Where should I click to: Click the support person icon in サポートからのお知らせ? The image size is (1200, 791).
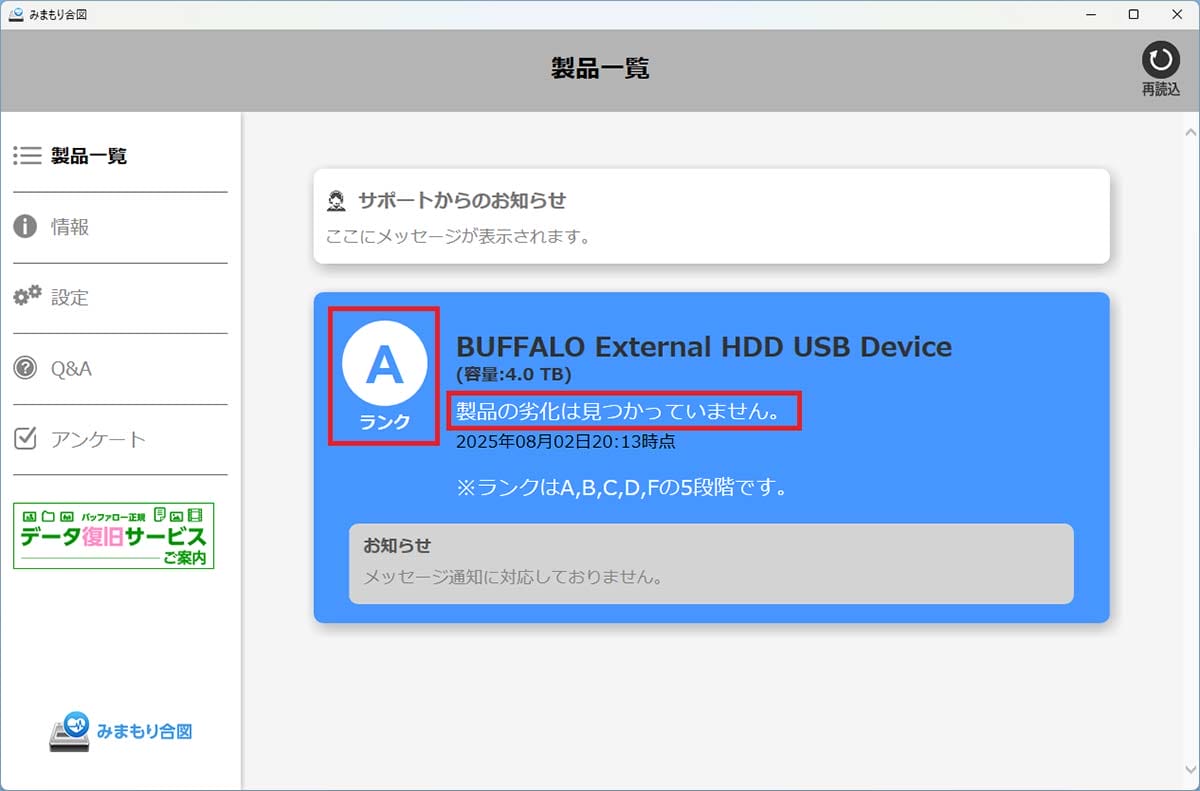pos(336,201)
